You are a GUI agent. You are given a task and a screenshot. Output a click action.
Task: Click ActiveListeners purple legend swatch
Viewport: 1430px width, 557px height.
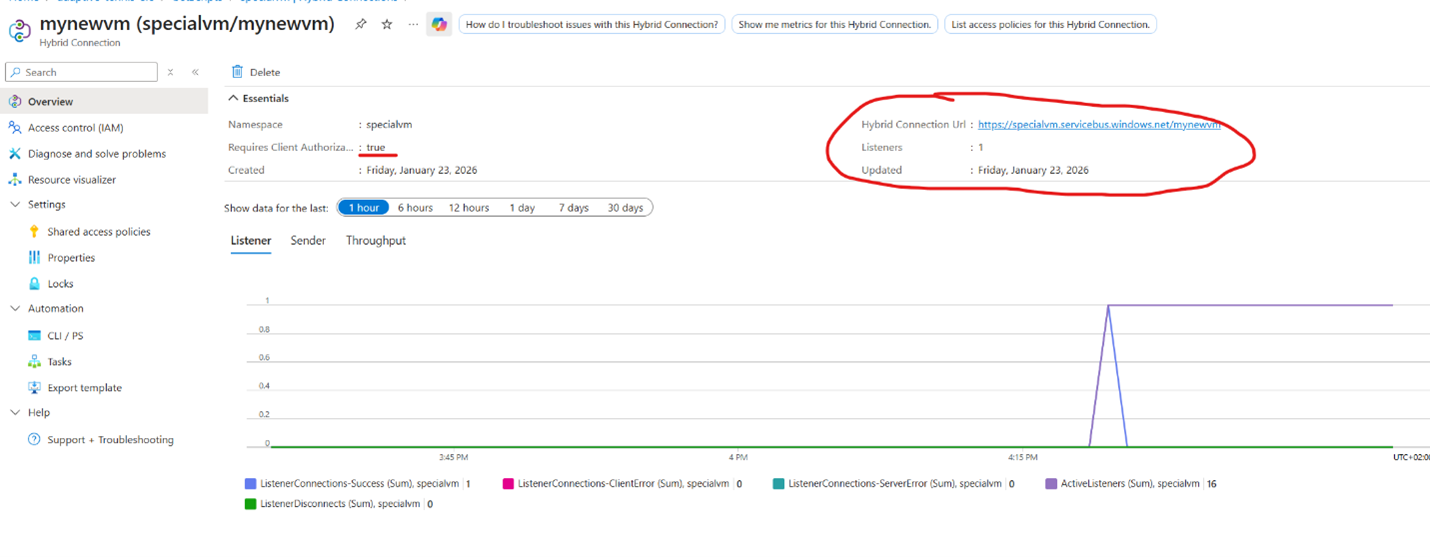[x=1051, y=484]
